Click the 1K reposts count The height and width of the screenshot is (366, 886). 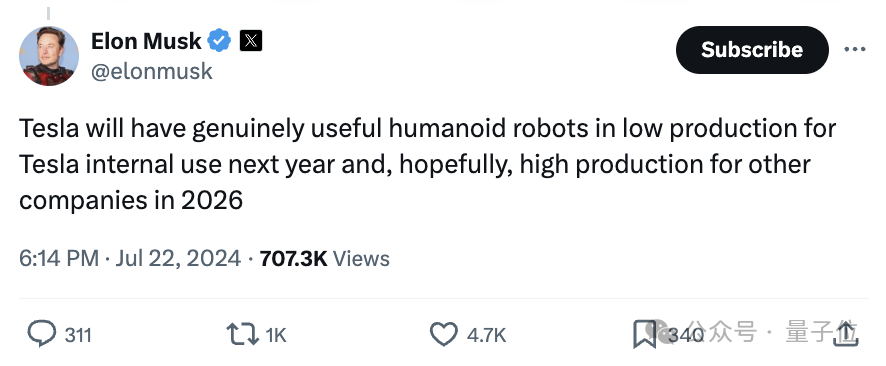[x=276, y=335]
